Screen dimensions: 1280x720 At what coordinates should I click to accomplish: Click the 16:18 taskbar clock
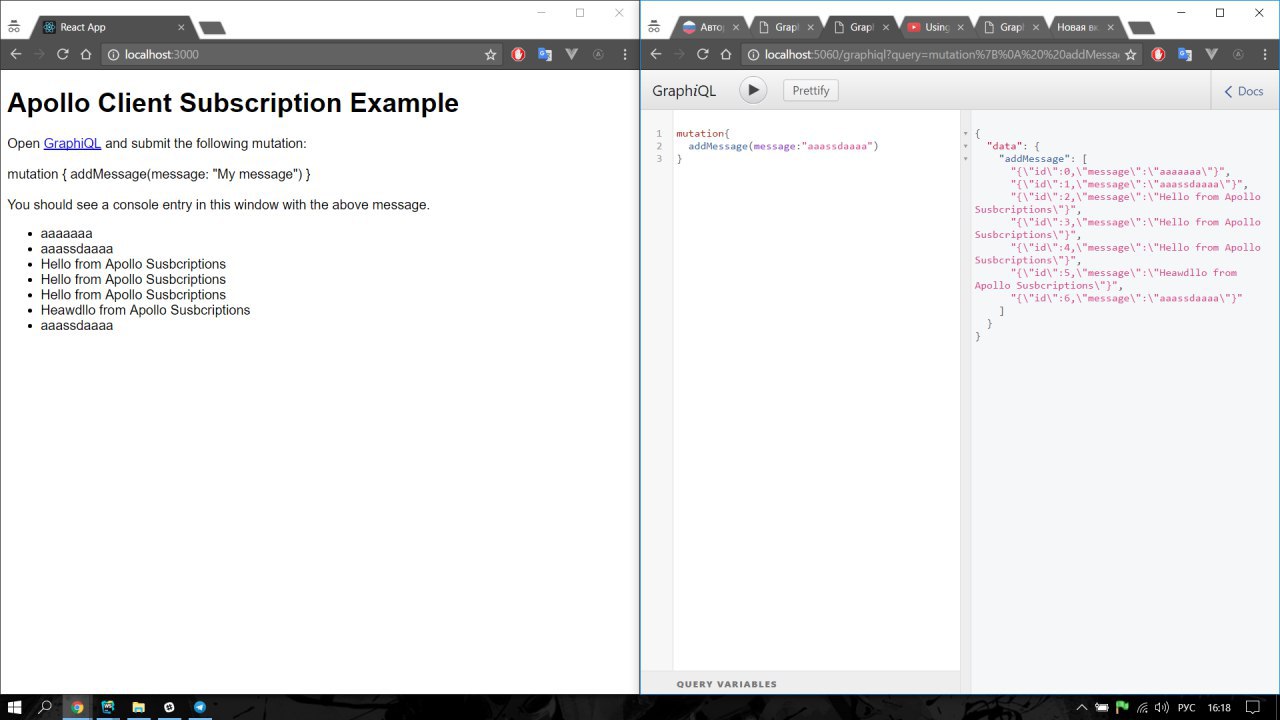coord(1219,707)
